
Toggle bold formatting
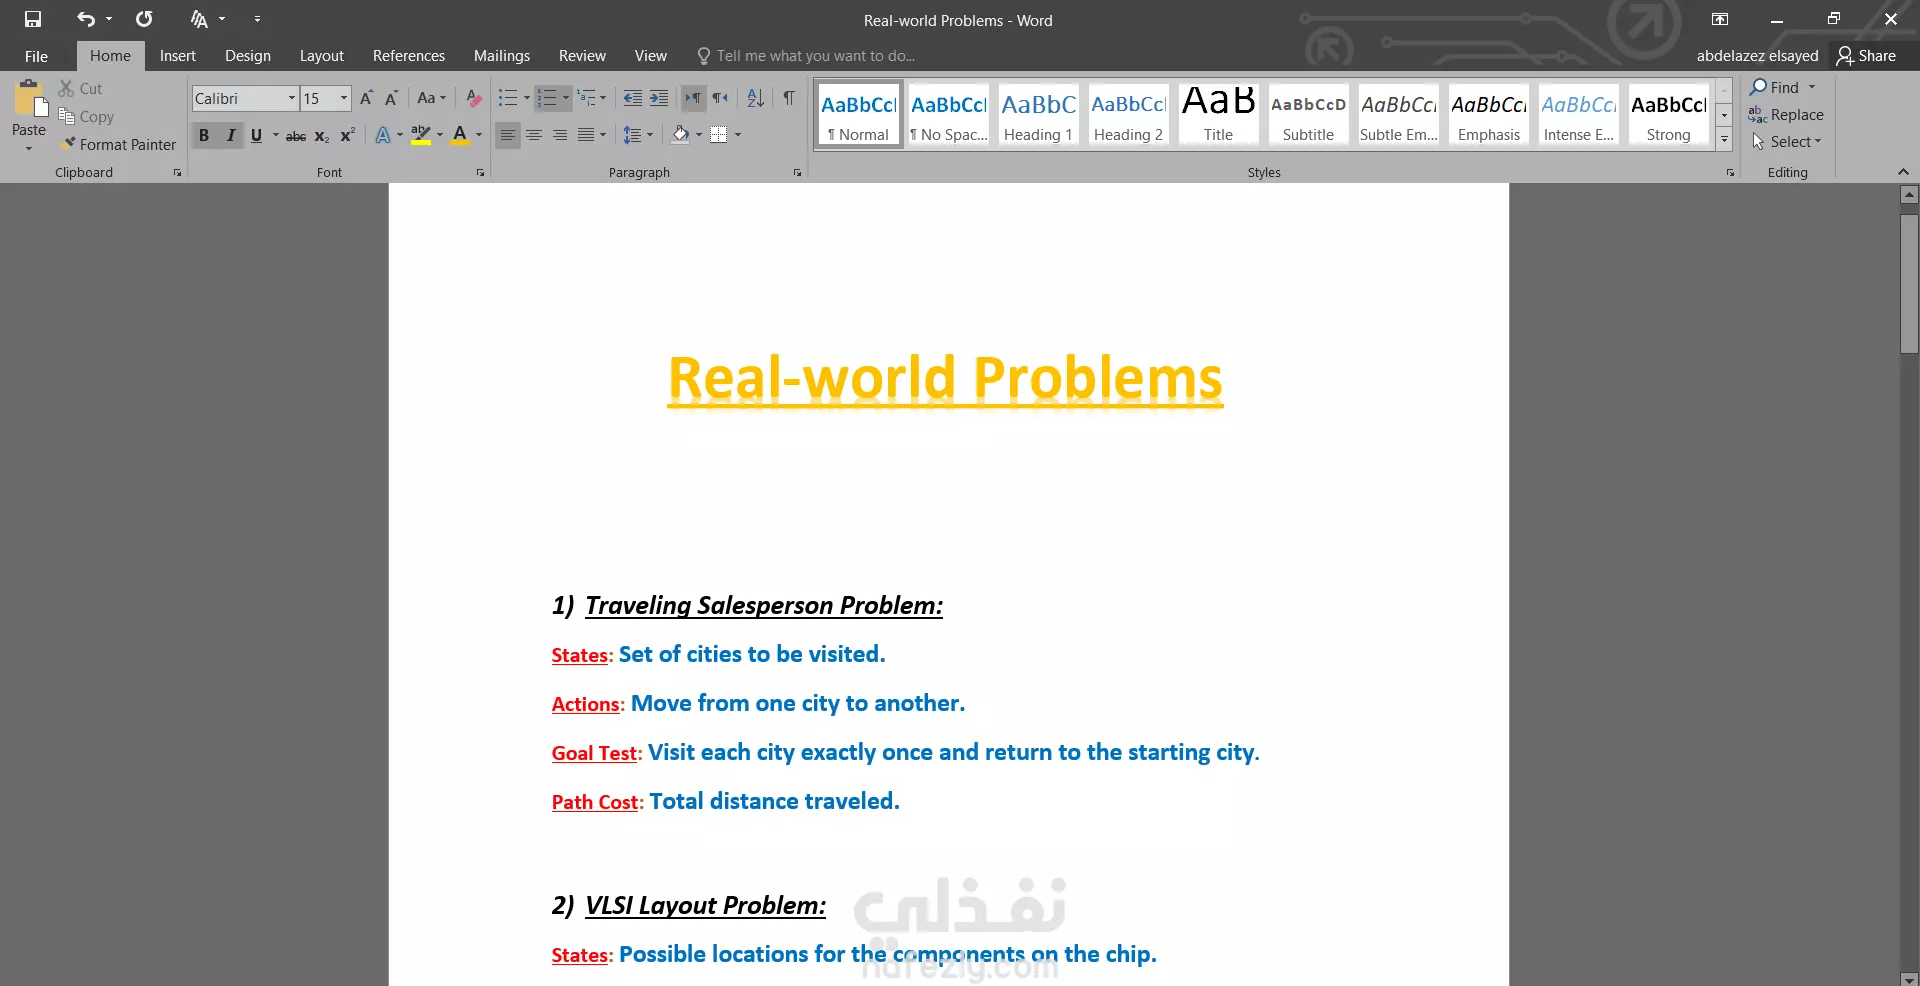point(204,135)
